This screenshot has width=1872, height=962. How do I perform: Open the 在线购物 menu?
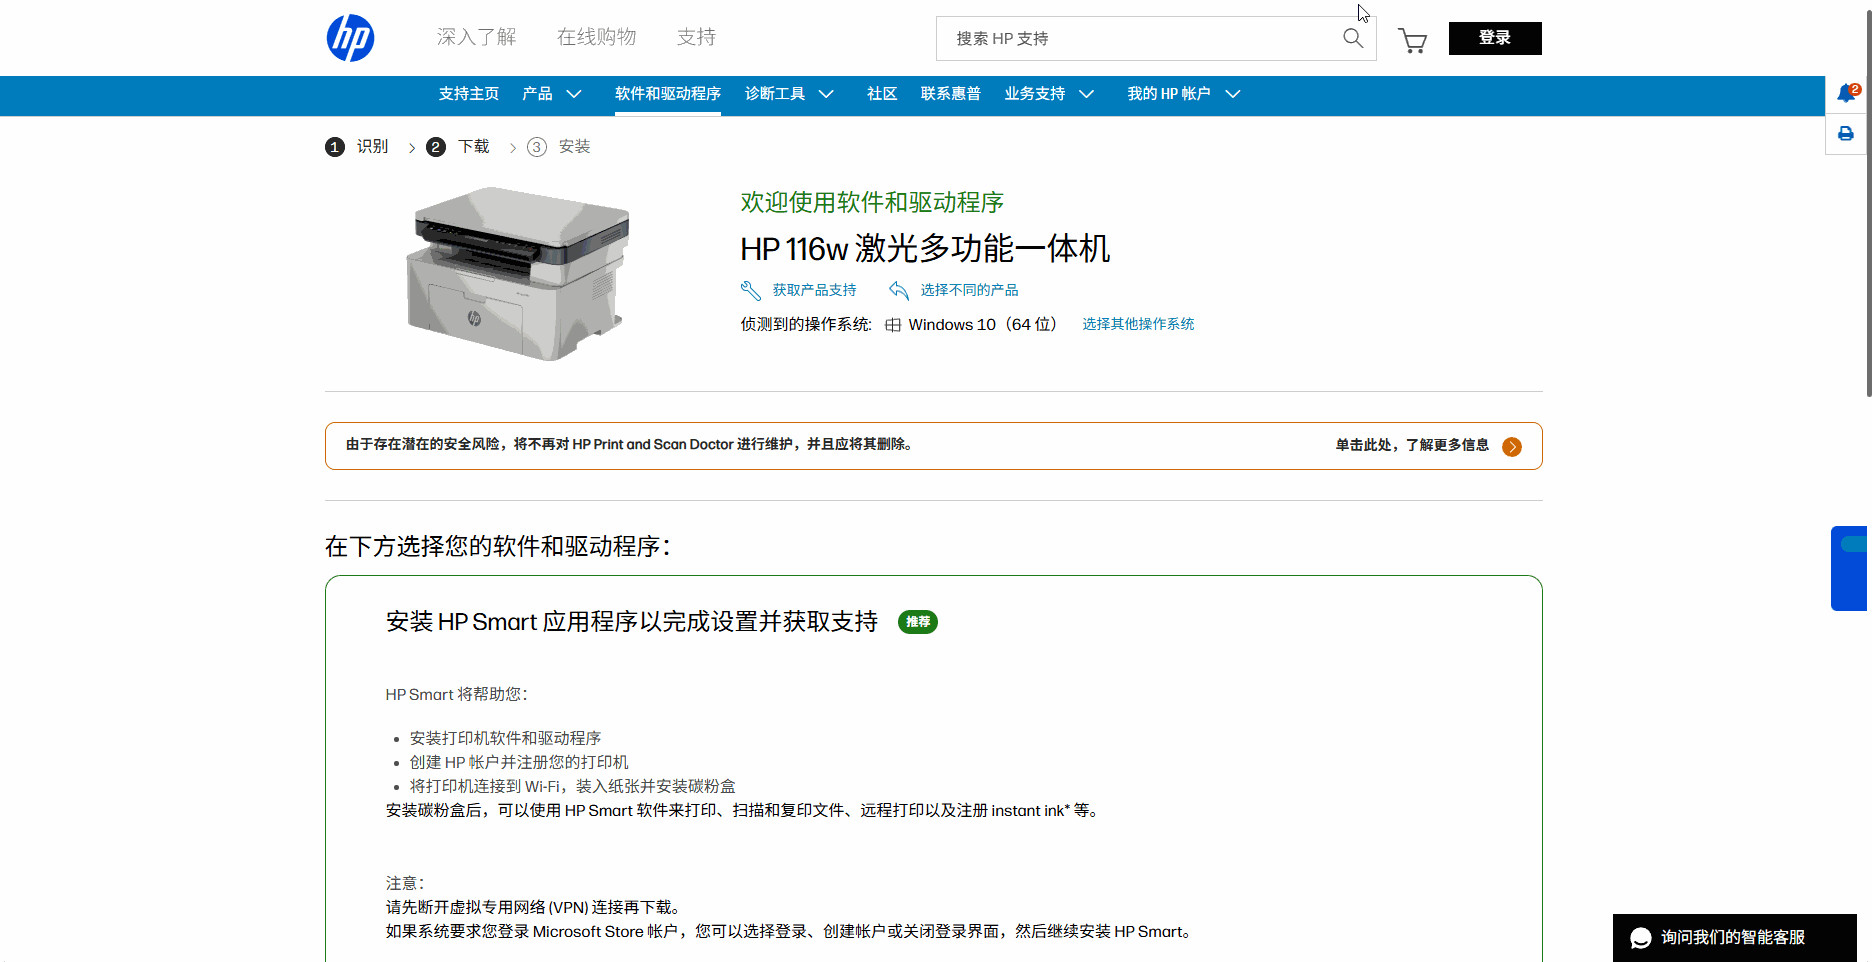pos(596,37)
